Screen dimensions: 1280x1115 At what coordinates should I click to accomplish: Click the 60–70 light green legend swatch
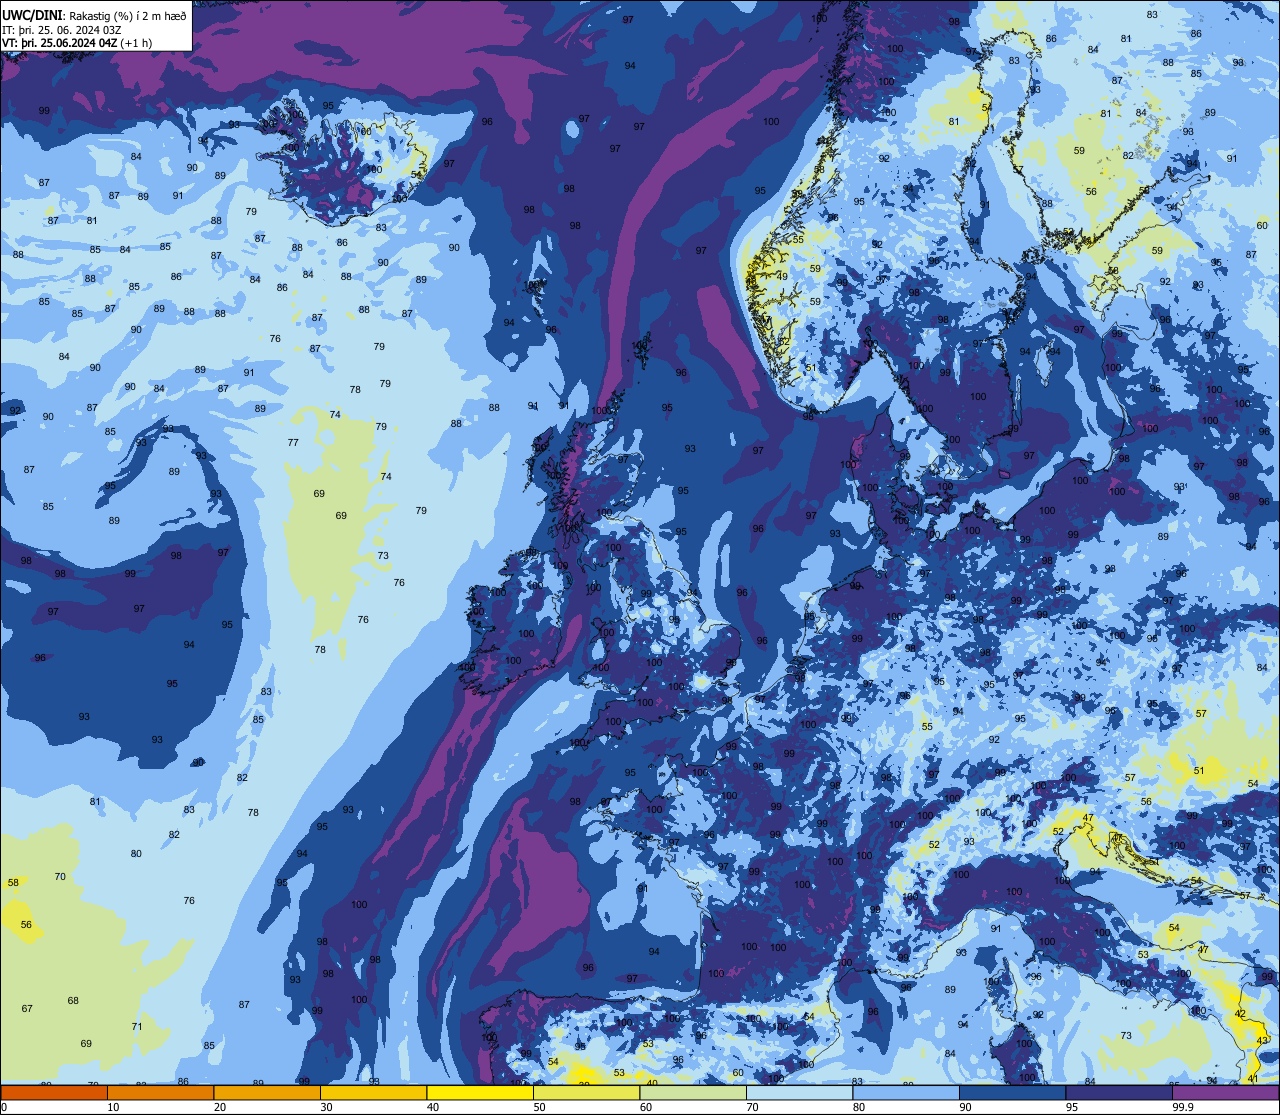point(693,1093)
